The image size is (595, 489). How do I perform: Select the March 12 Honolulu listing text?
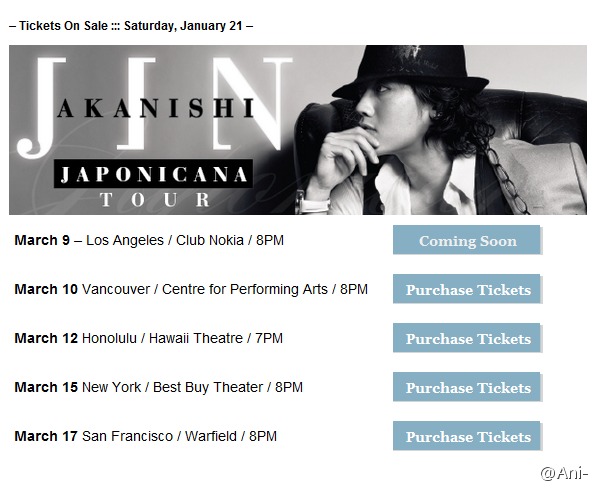148,338
